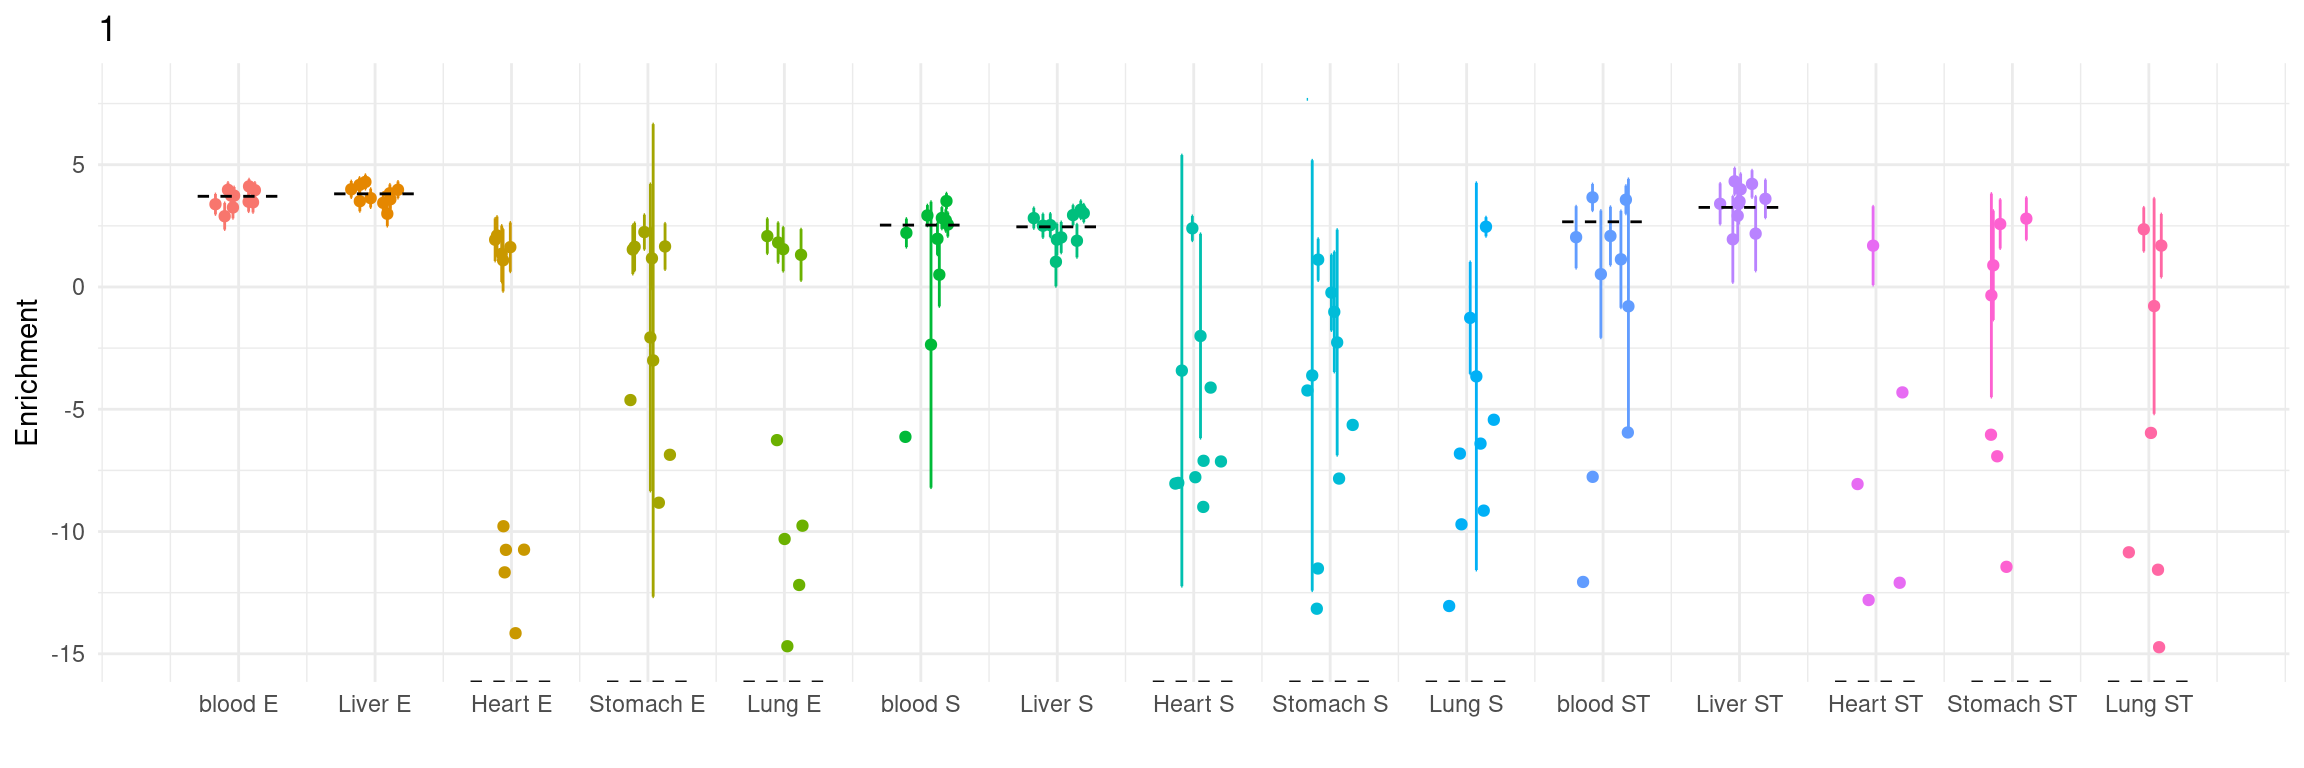The height and width of the screenshot is (768, 2304).
Task: Select the lowest Lung E data point
Action: [787, 646]
